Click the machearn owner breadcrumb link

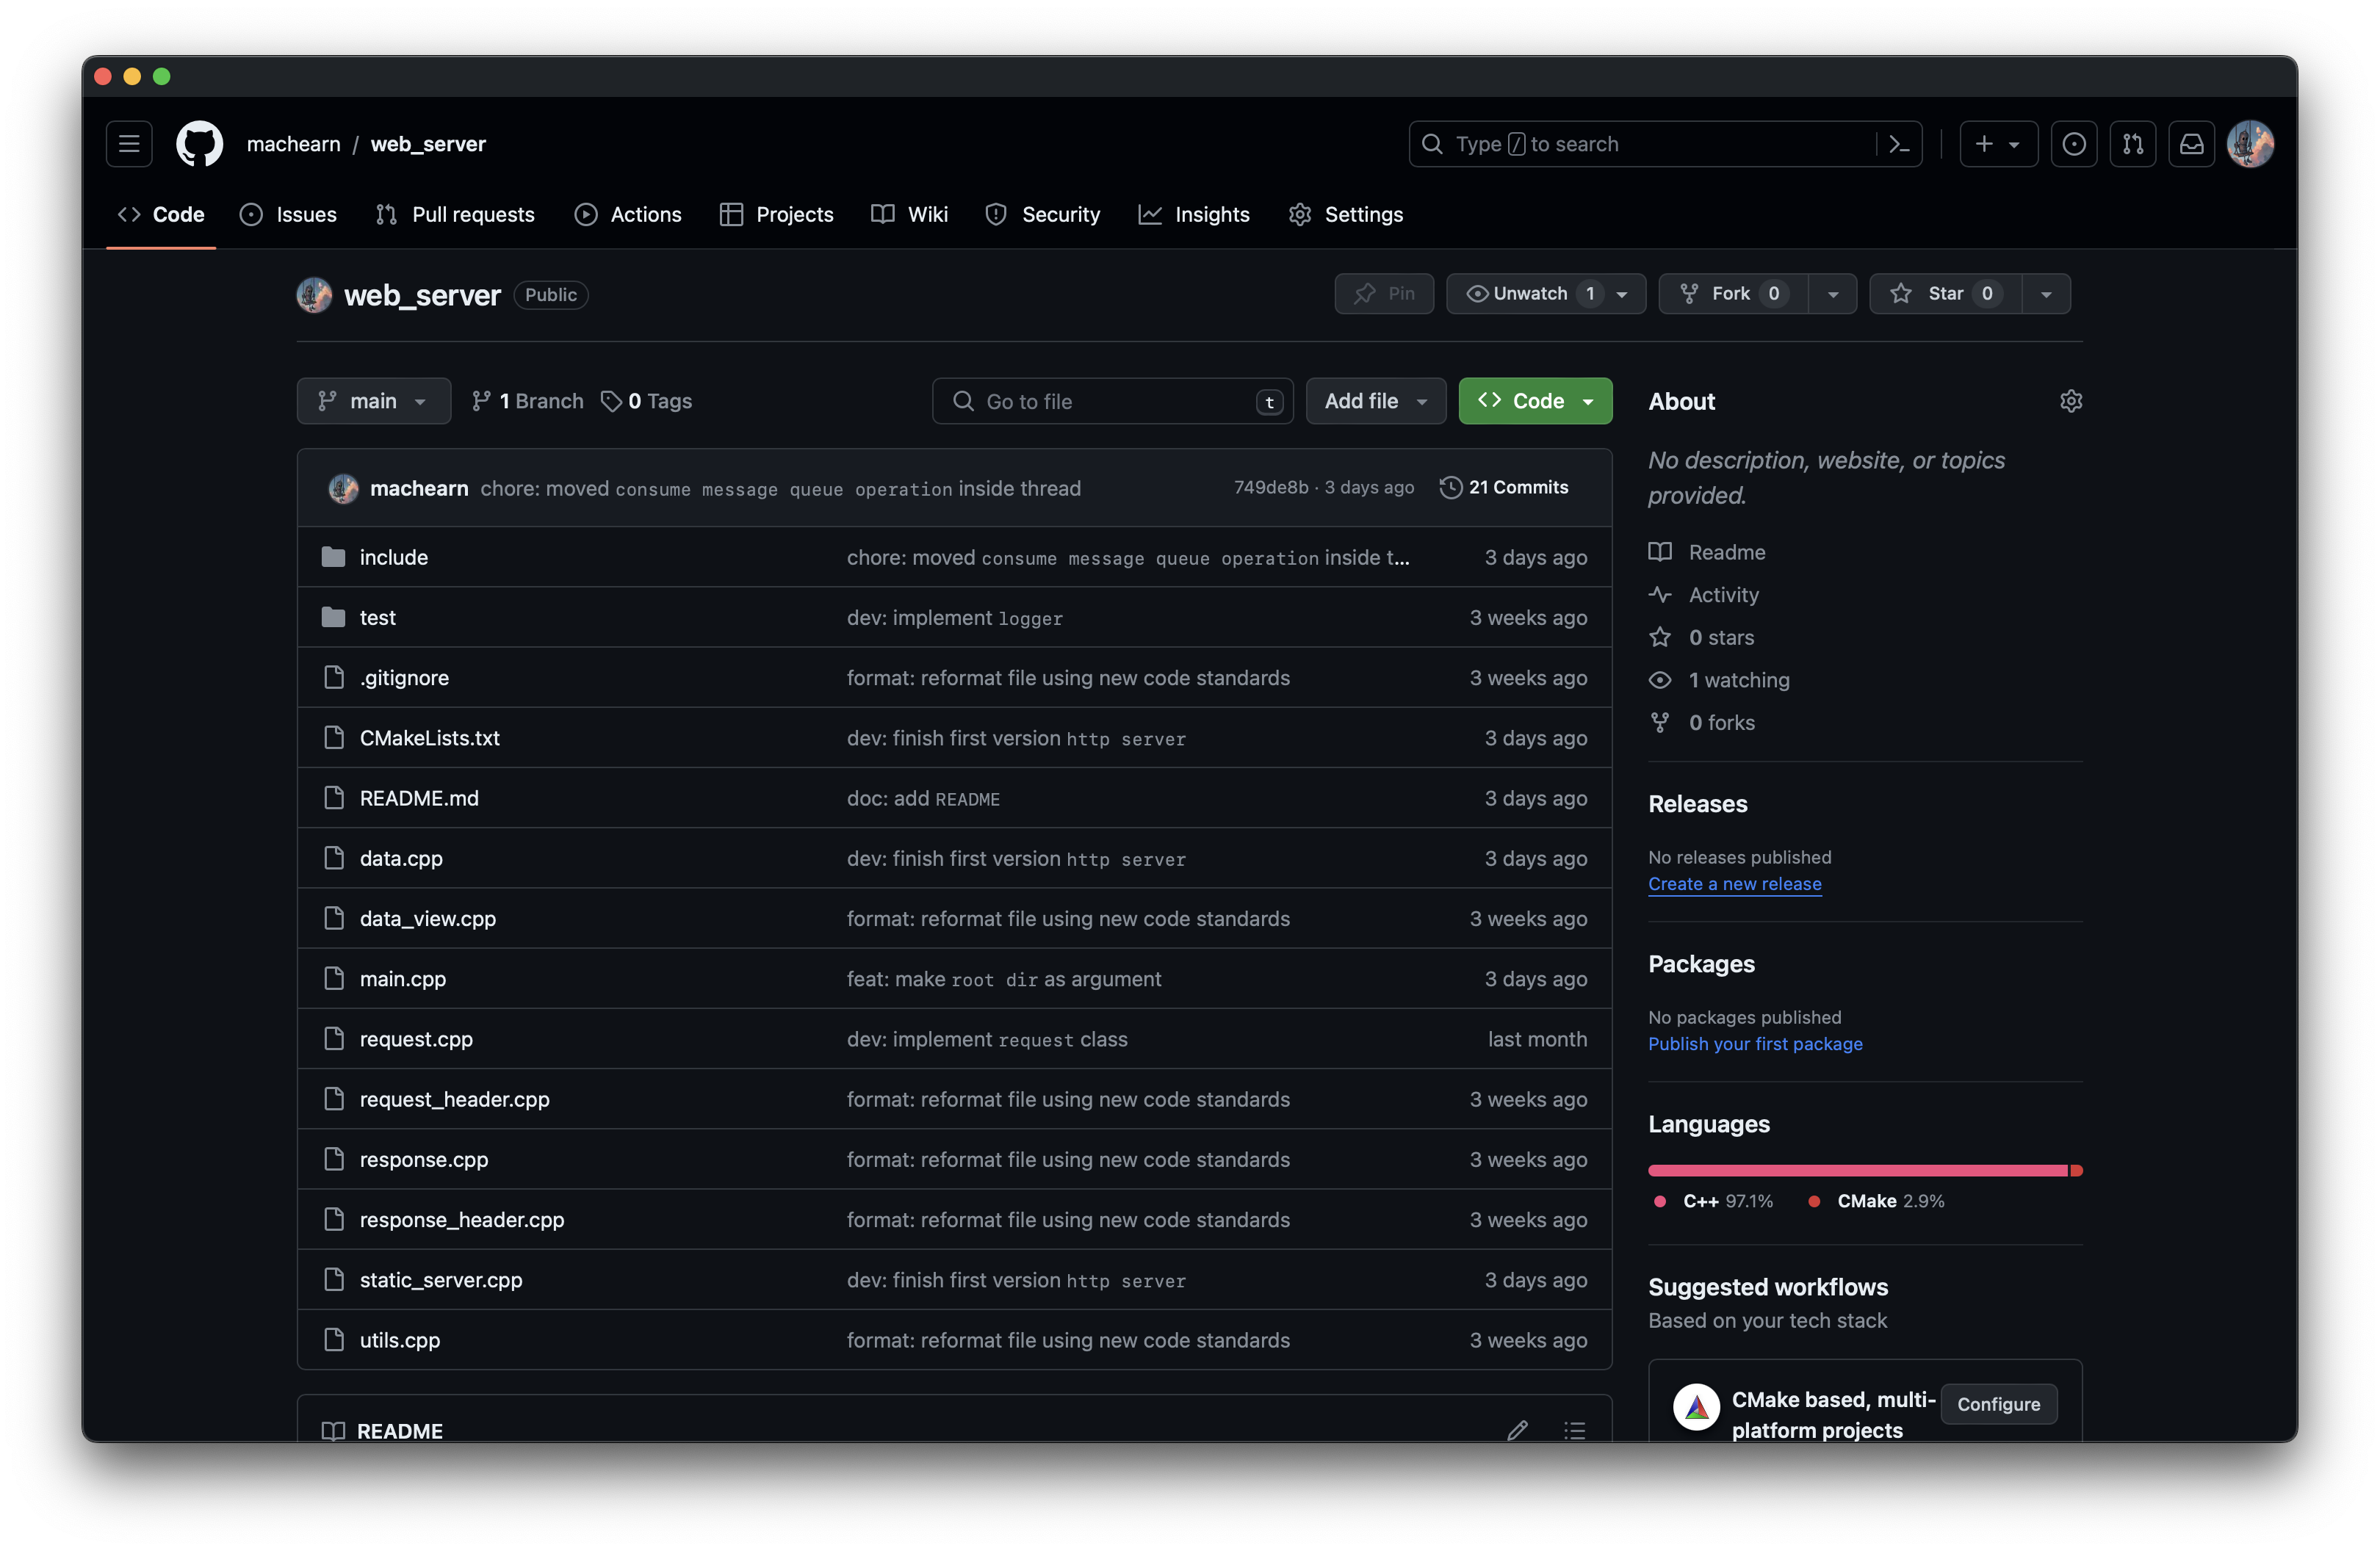click(x=293, y=144)
